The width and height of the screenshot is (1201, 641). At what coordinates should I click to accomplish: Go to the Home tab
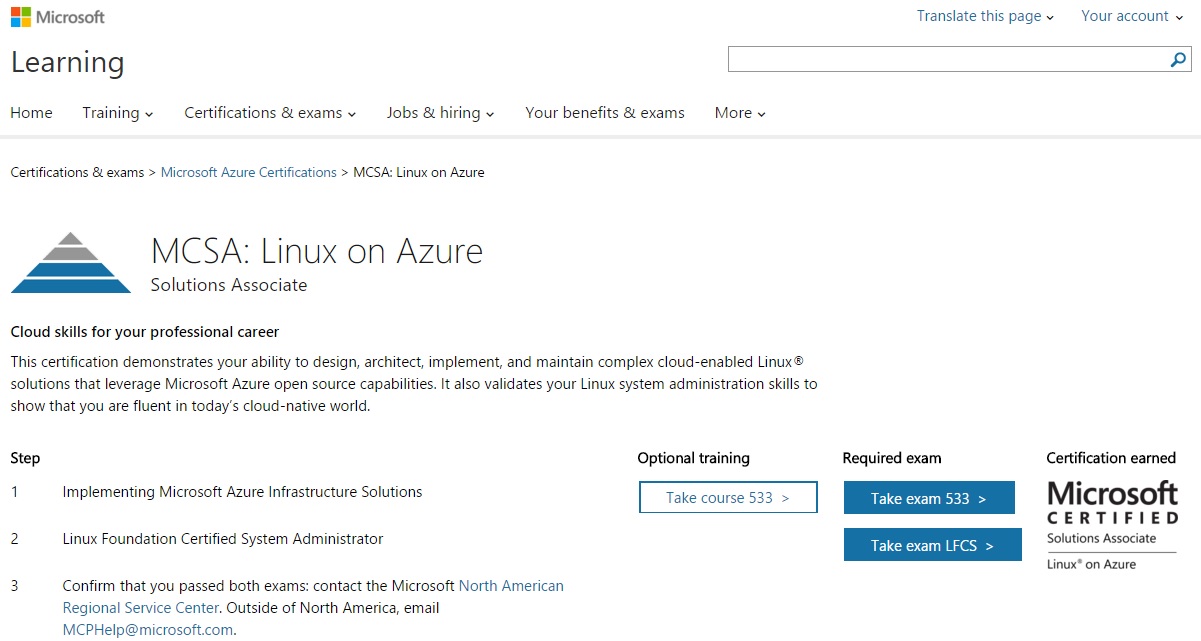click(x=31, y=113)
